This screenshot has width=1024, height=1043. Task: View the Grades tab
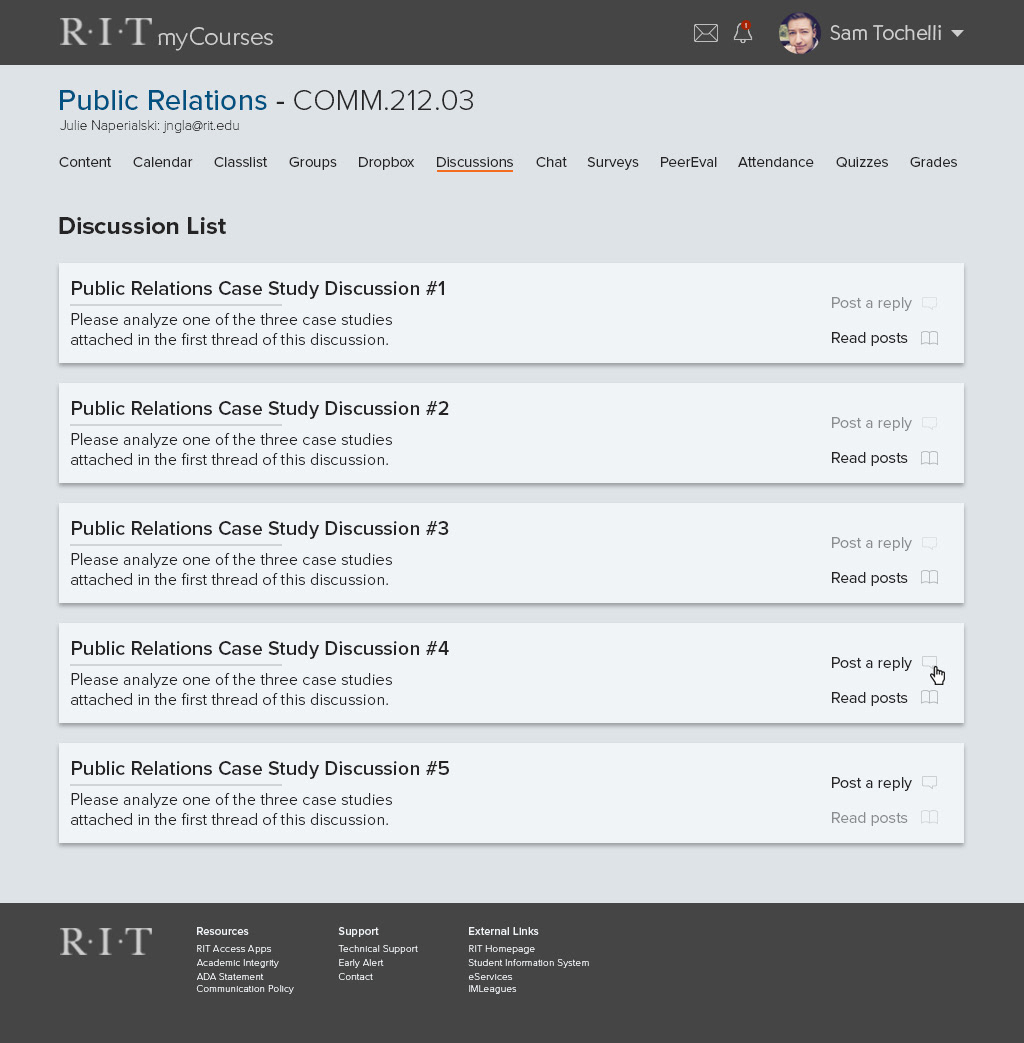tap(934, 162)
